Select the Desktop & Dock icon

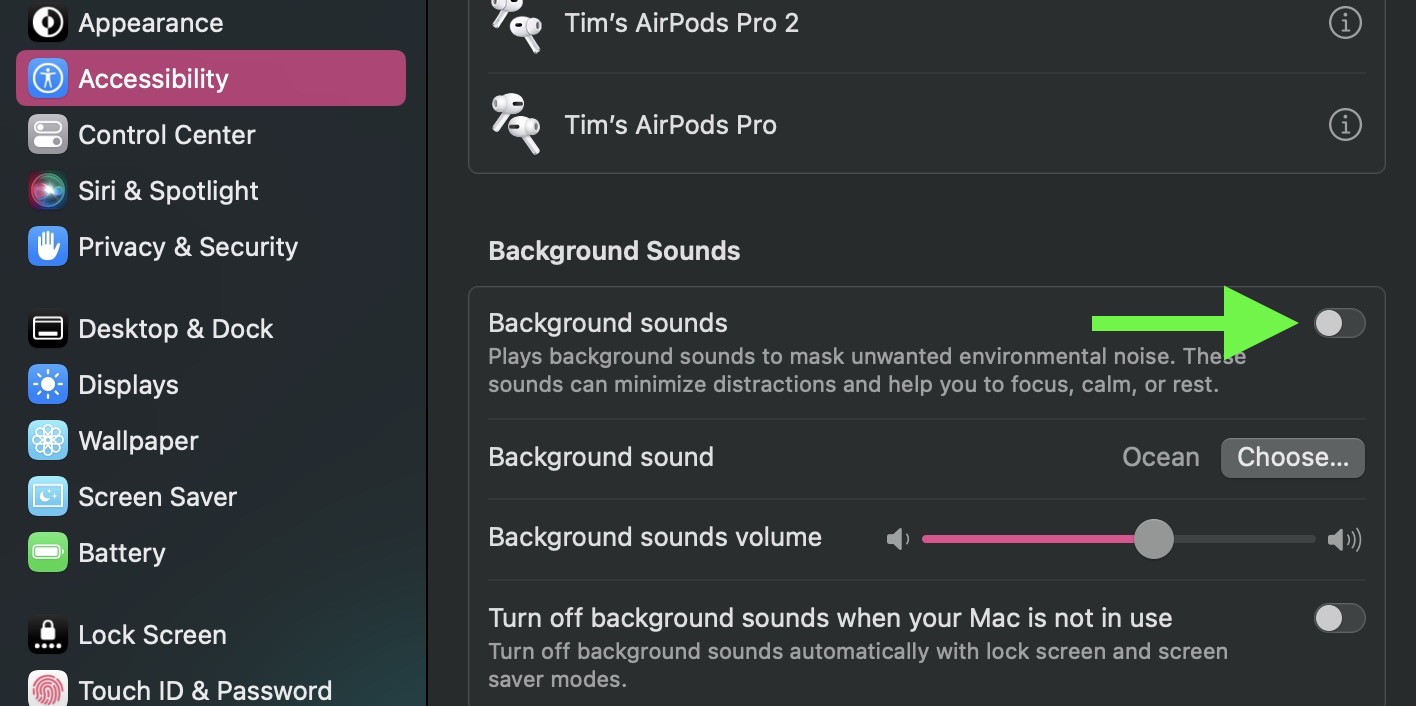coord(48,329)
